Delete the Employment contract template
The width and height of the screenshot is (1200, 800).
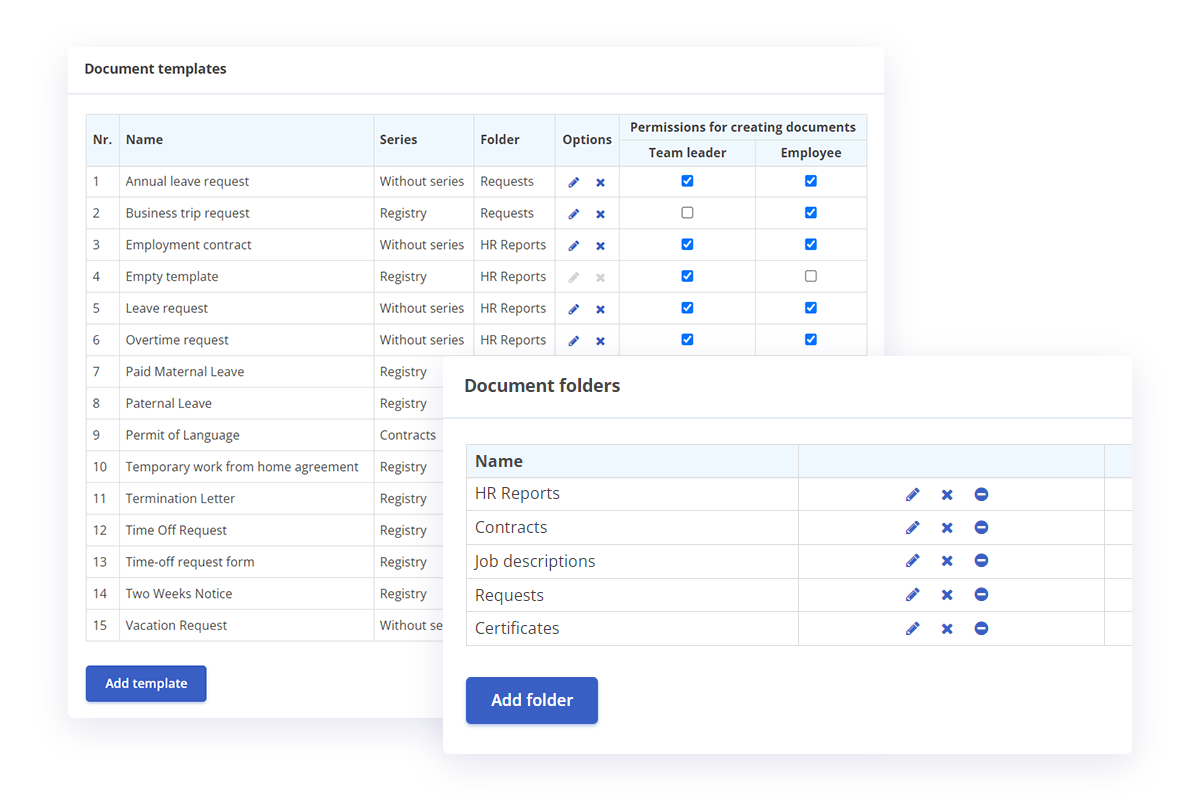[600, 246]
